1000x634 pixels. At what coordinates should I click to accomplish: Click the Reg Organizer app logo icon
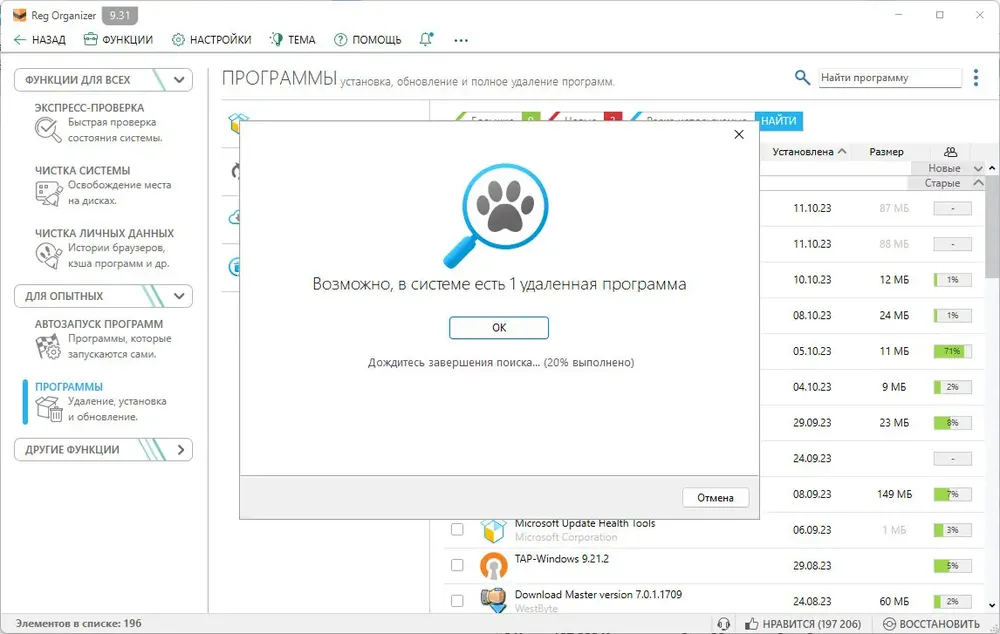[19, 15]
